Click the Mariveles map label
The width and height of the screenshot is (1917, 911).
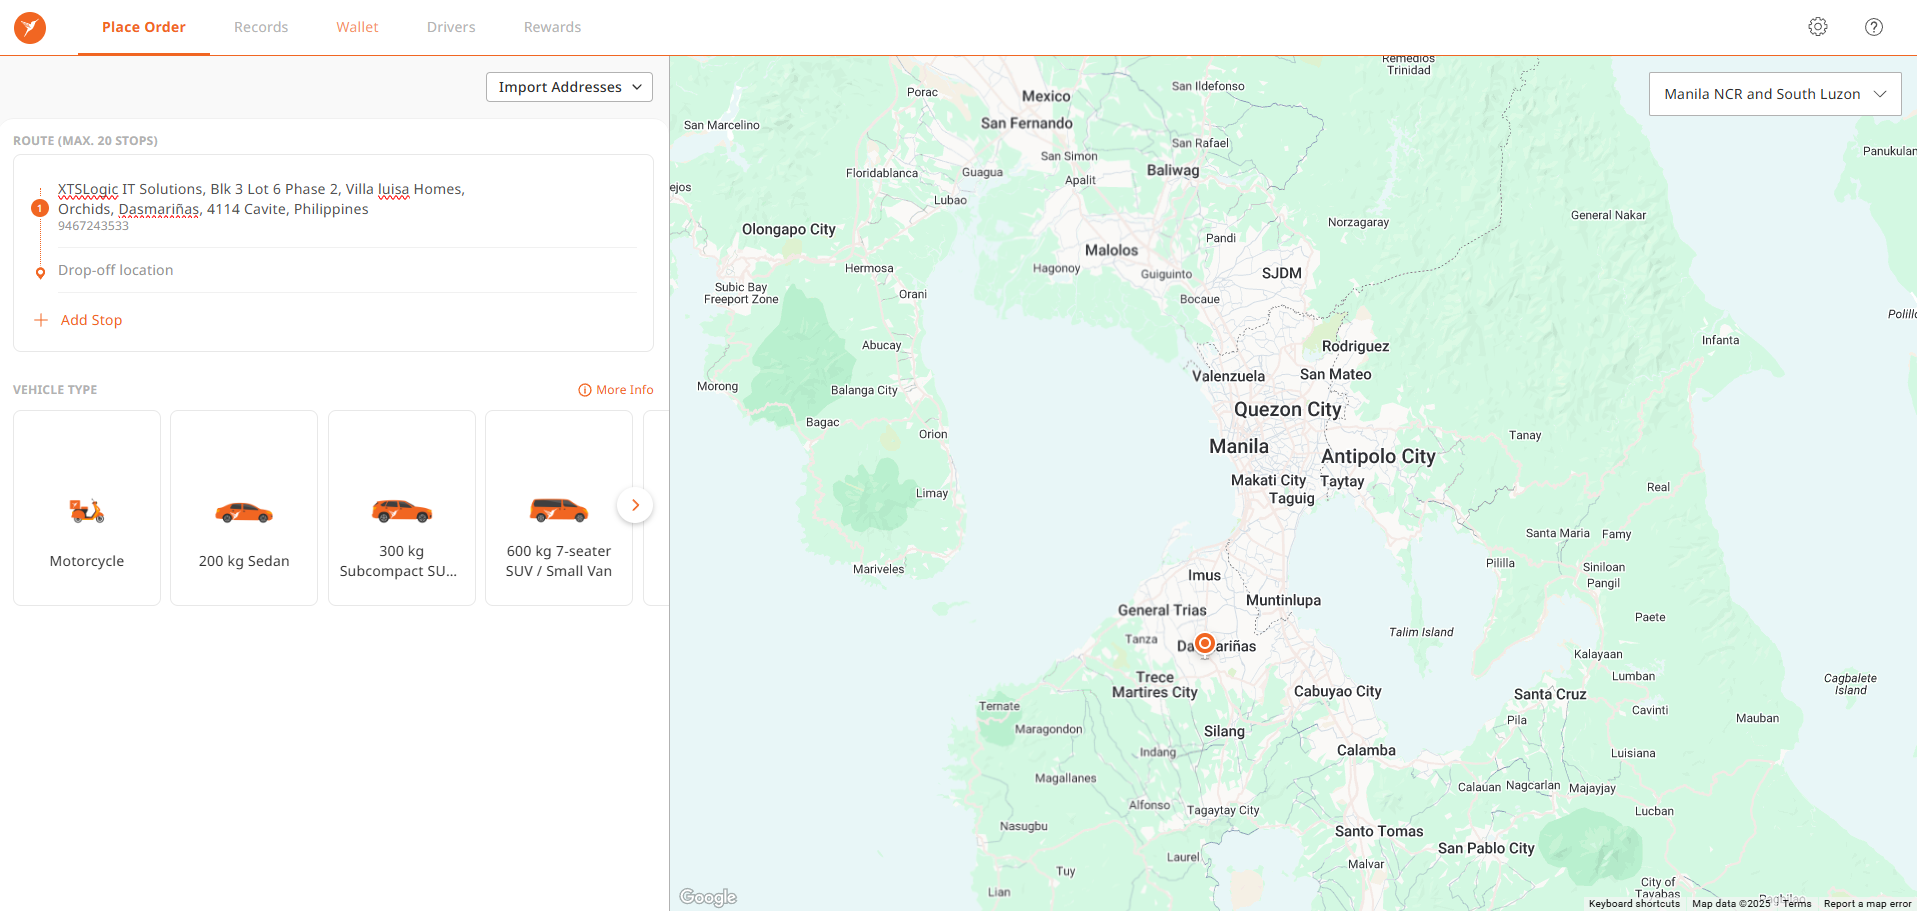tap(878, 569)
